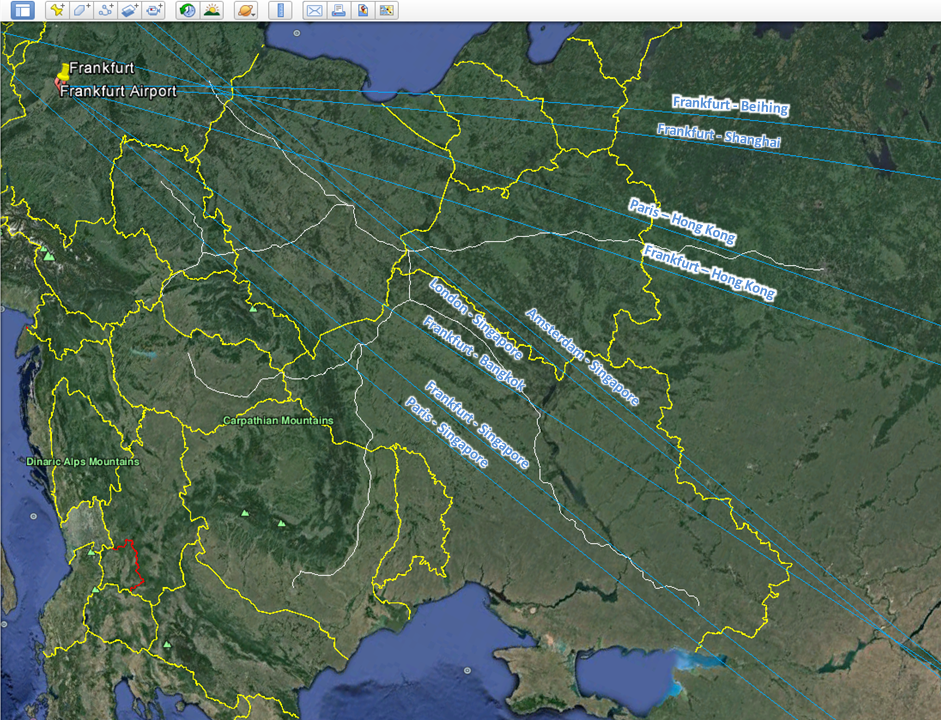
Task: Select the Add Path tool
Action: (x=105, y=11)
